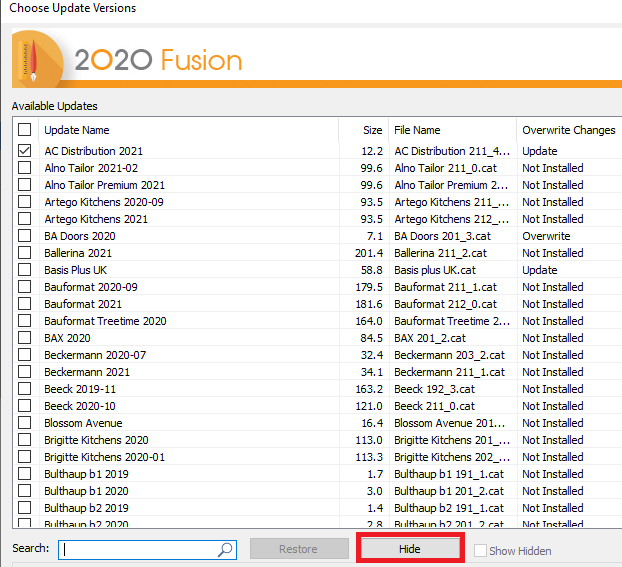
Task: Click Overwrite status for BA Doors 2020
Action: coord(546,236)
